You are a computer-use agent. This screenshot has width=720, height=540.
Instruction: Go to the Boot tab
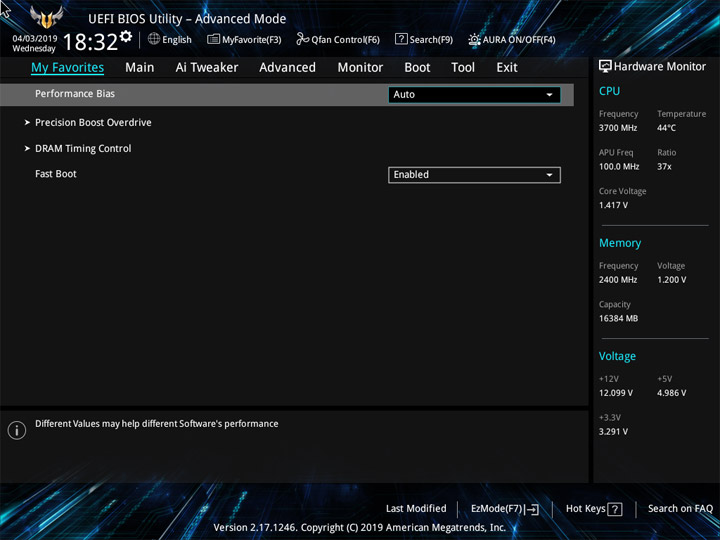tap(417, 68)
